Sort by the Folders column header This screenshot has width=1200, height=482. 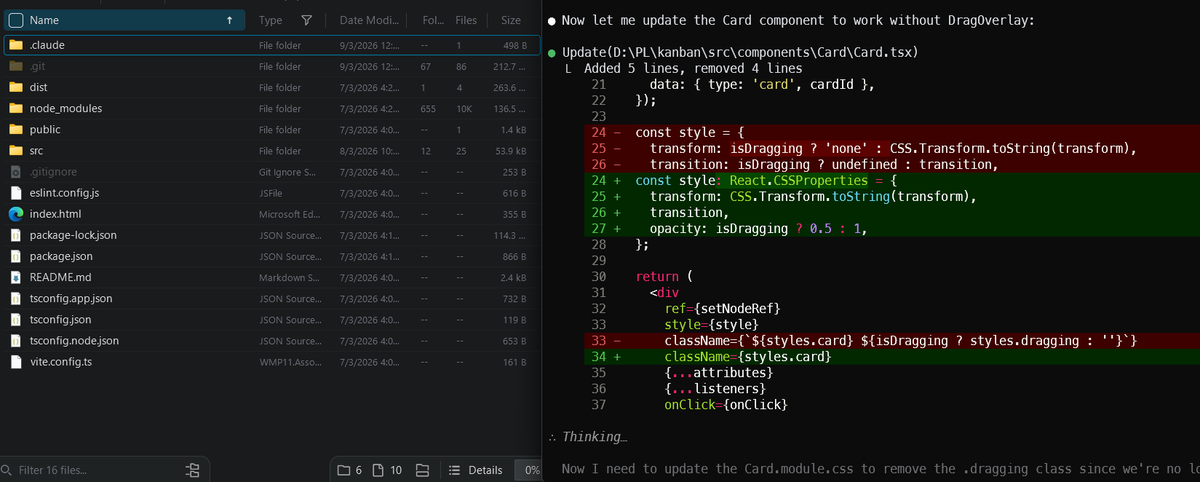pyautogui.click(x=431, y=20)
